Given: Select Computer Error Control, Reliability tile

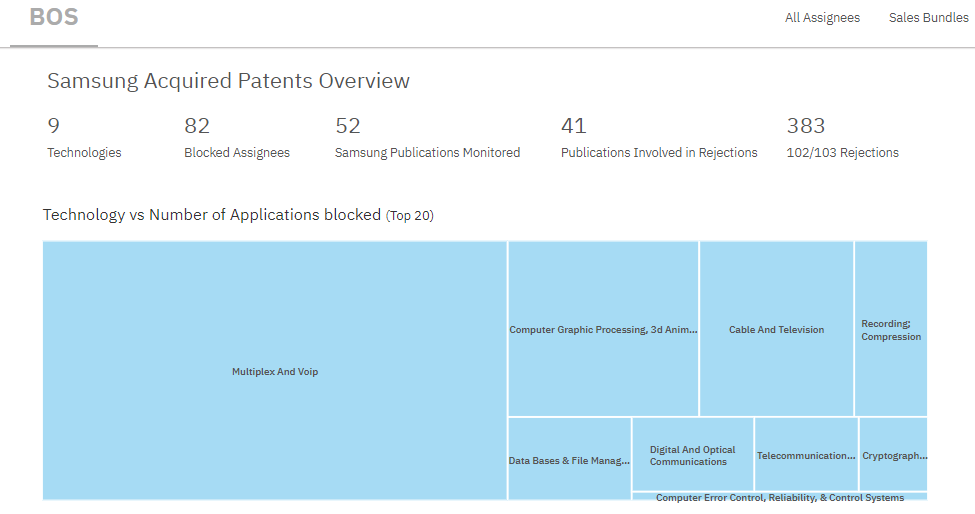Looking at the screenshot, I should pos(779,497).
